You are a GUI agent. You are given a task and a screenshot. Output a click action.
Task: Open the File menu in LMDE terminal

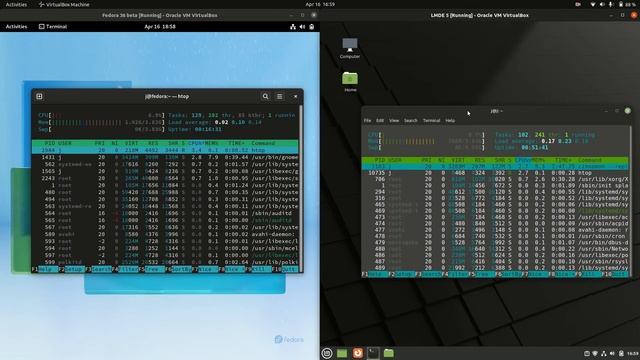click(367, 120)
